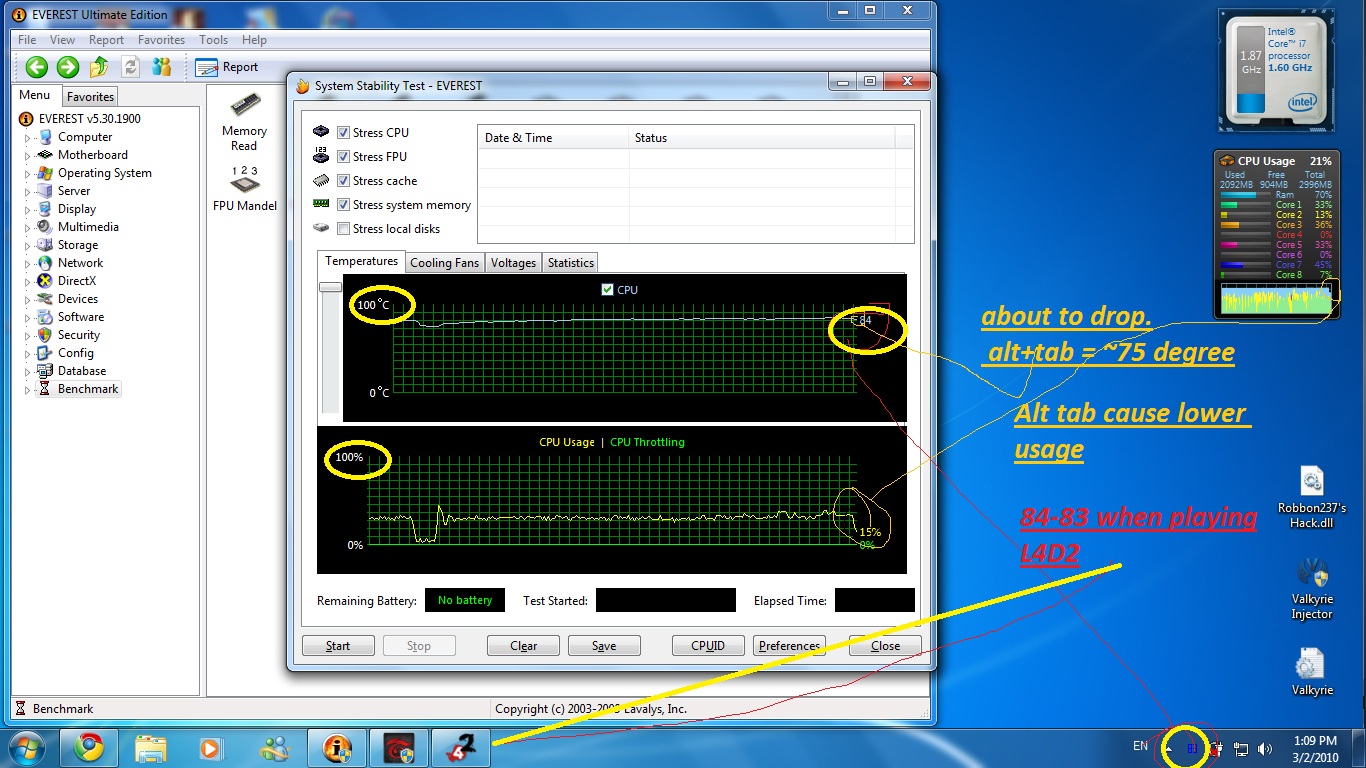Viewport: 1366px width, 768px height.
Task: Expand the Software tree node
Action: point(28,318)
